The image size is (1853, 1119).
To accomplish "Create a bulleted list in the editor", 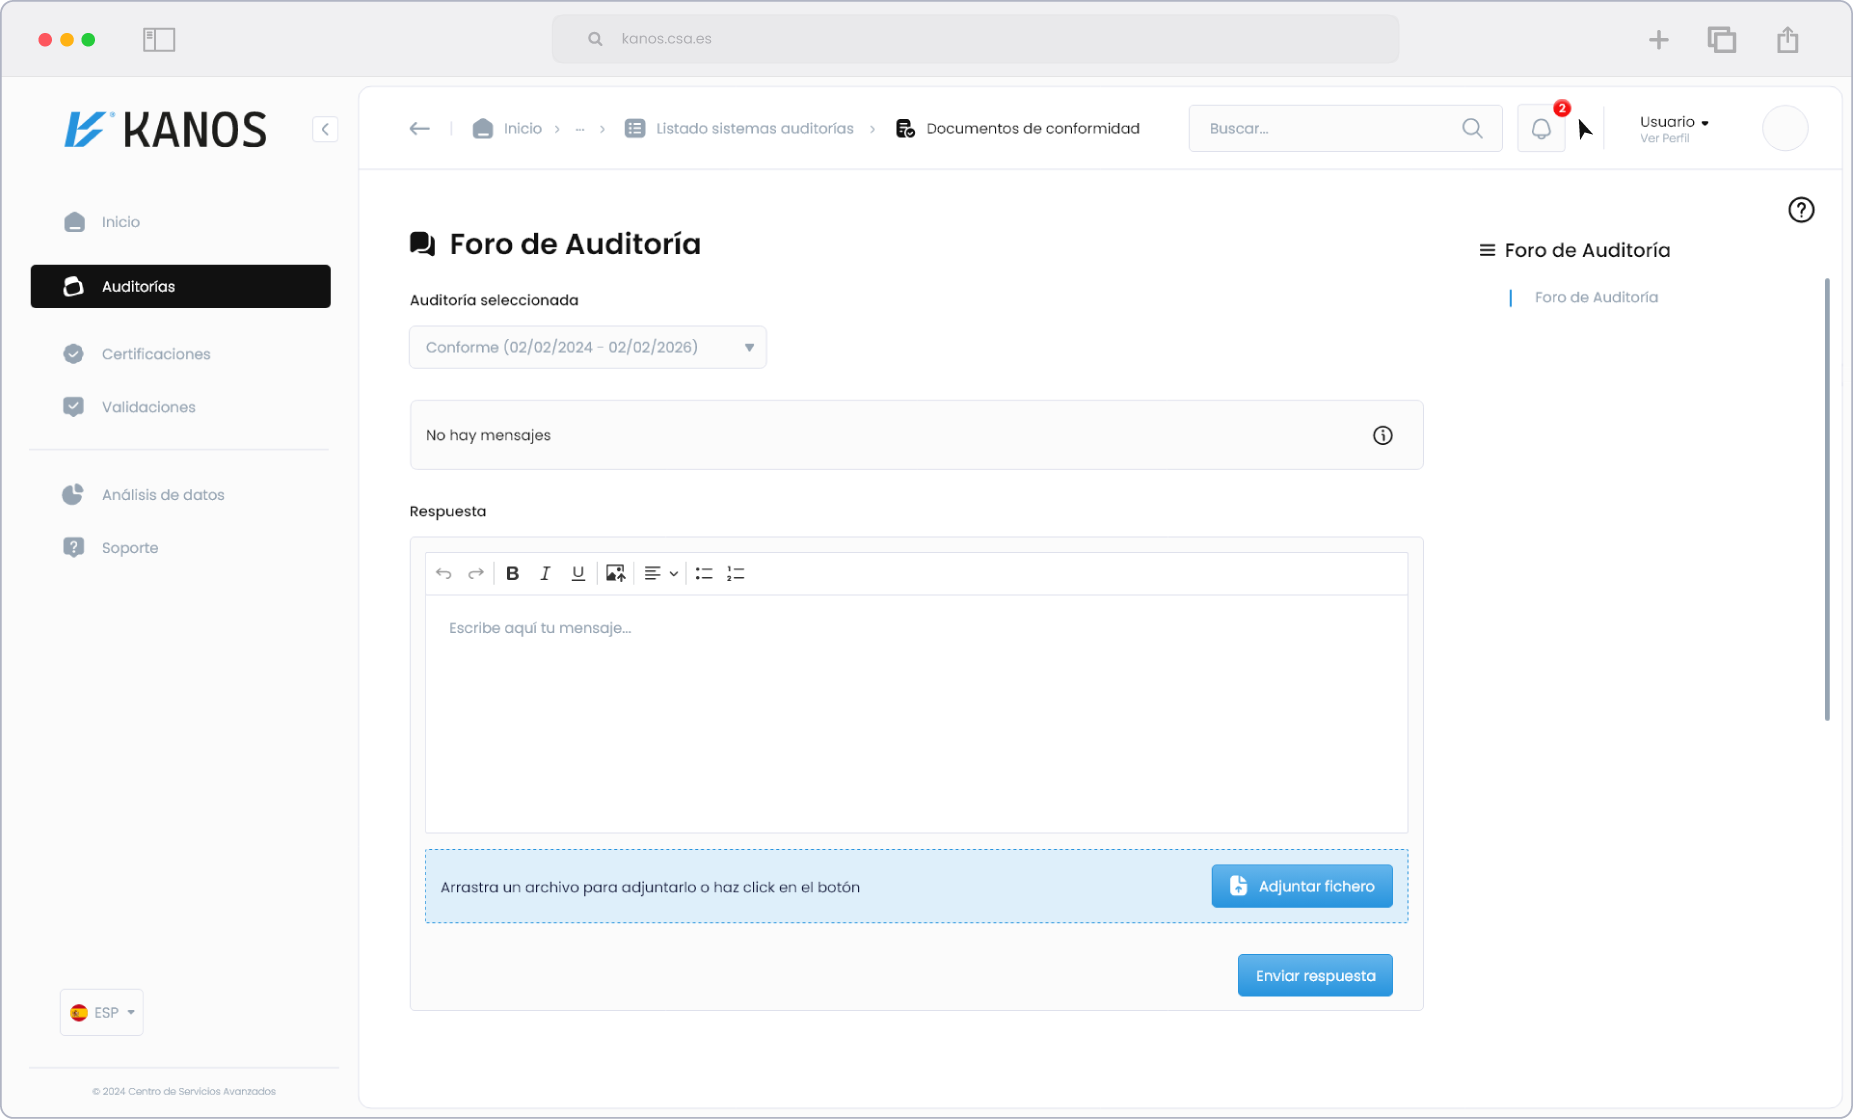I will pyautogui.click(x=703, y=573).
